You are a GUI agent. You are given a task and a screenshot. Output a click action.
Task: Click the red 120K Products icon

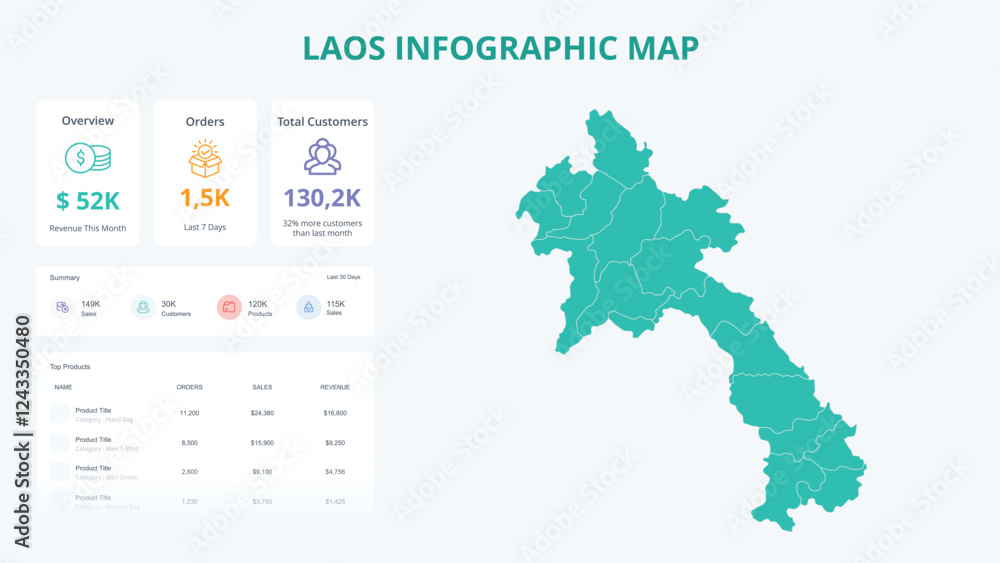click(x=229, y=307)
